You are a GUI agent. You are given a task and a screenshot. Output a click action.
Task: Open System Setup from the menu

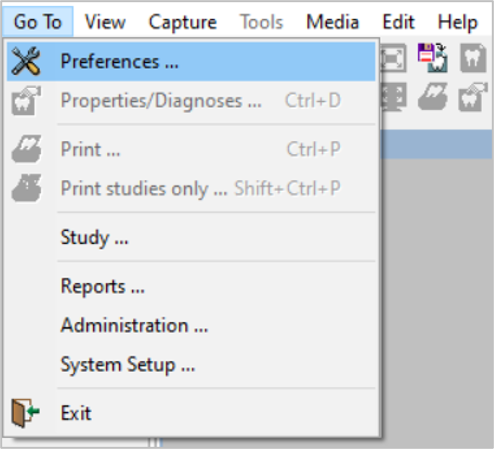point(191,364)
